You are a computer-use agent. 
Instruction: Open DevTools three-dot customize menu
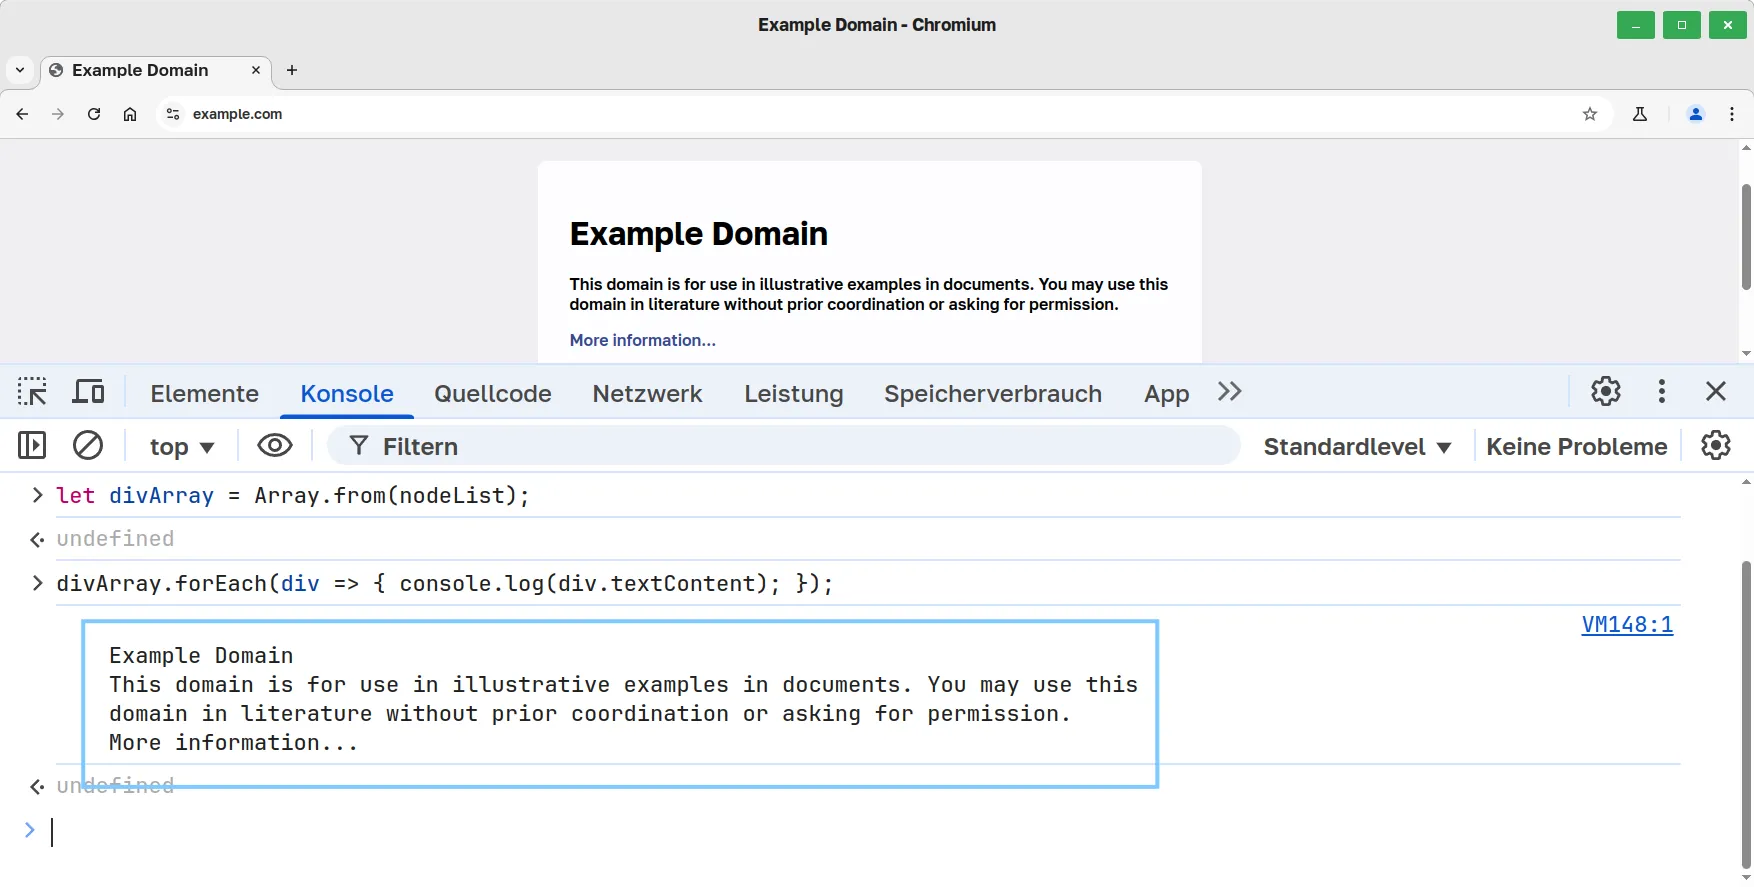coord(1662,391)
